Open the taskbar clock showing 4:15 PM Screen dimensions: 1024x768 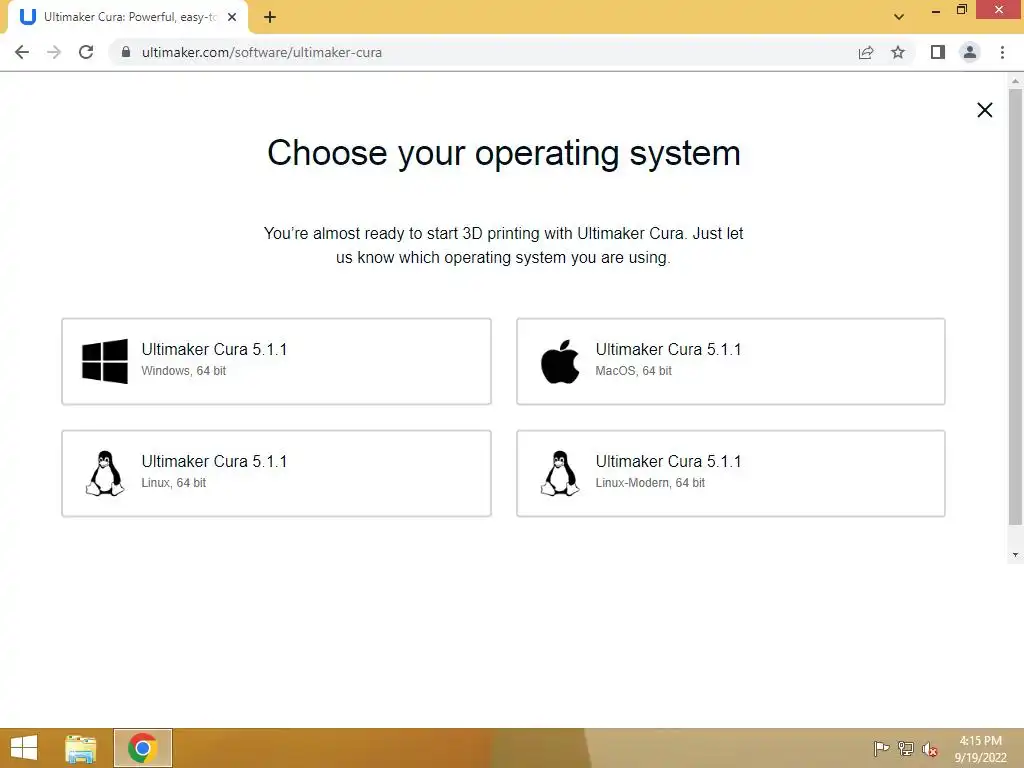coord(980,749)
